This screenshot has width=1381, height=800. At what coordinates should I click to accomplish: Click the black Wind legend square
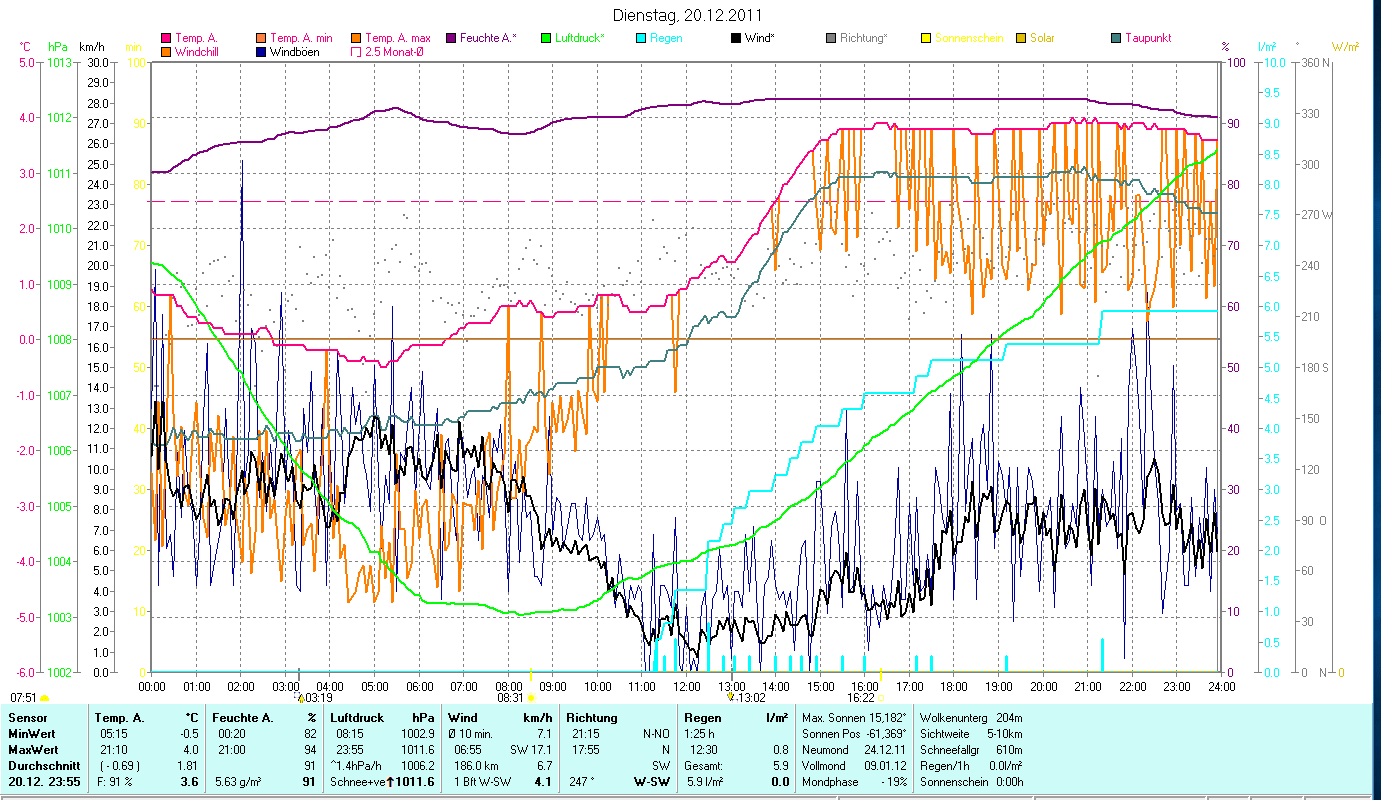736,38
